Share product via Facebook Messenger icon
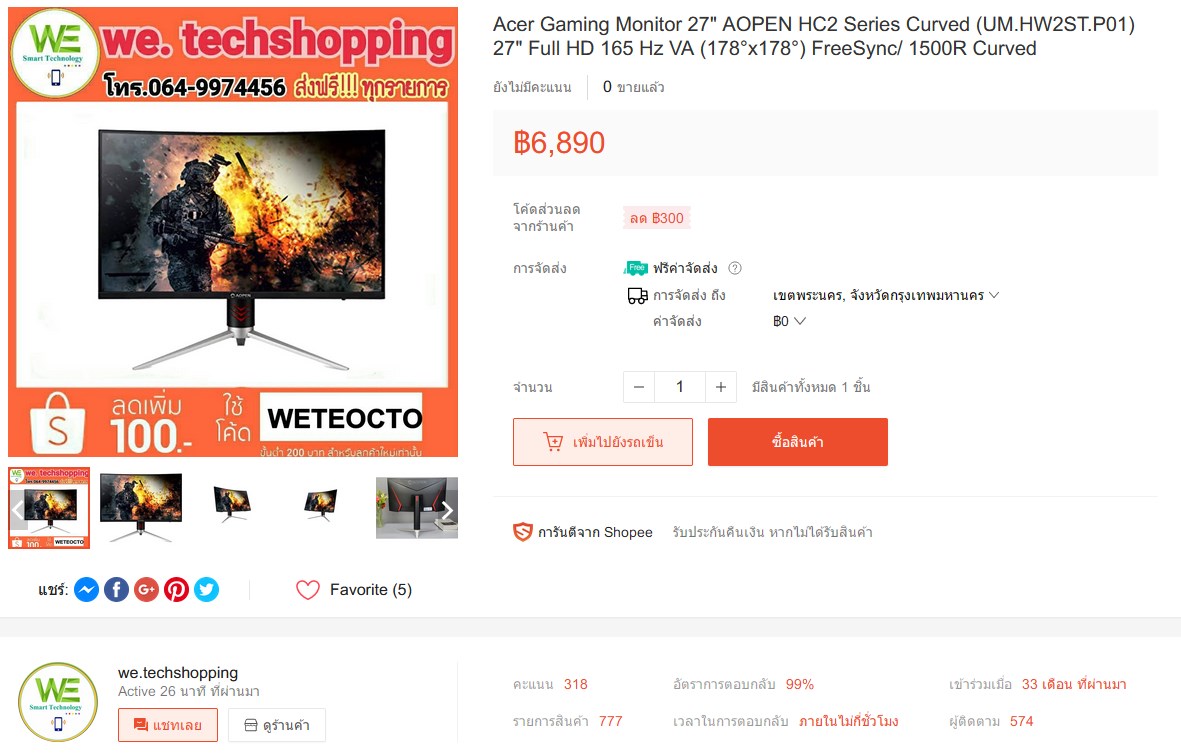1181x753 pixels. coord(87,590)
